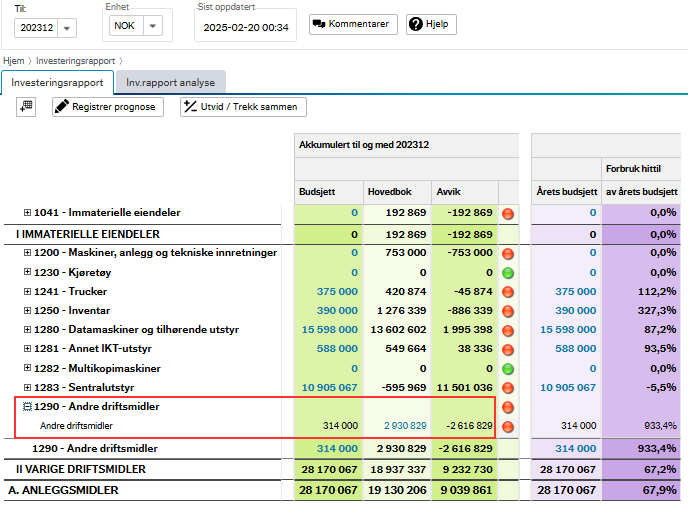
Task: Click budget value 10 905 067 for Sentralutstyr
Action: [330, 387]
